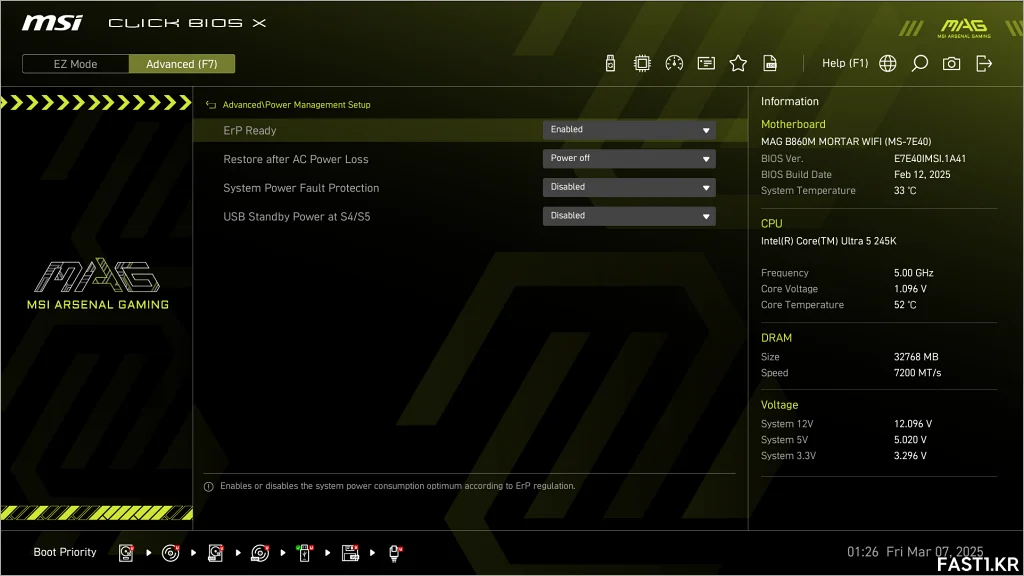
Task: Select USB floppy boot device icon
Action: (350, 553)
